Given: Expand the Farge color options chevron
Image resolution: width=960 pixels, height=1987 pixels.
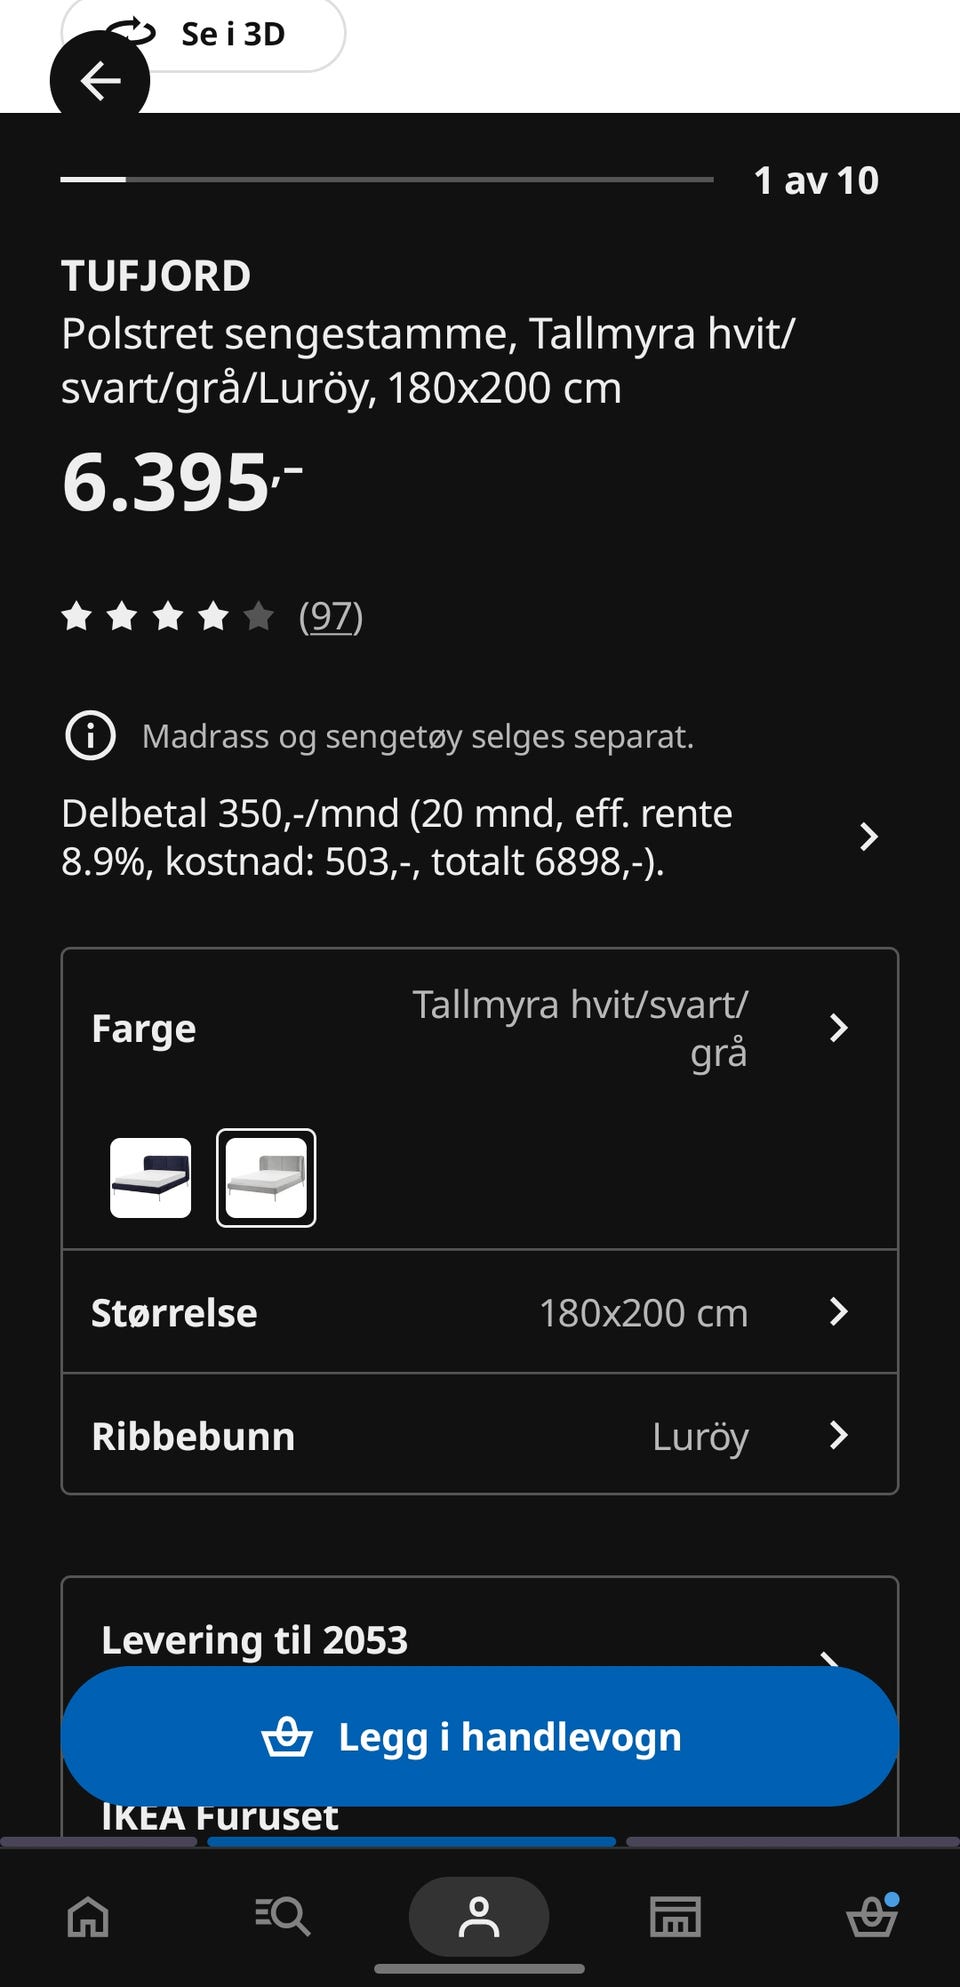Looking at the screenshot, I should [839, 1028].
